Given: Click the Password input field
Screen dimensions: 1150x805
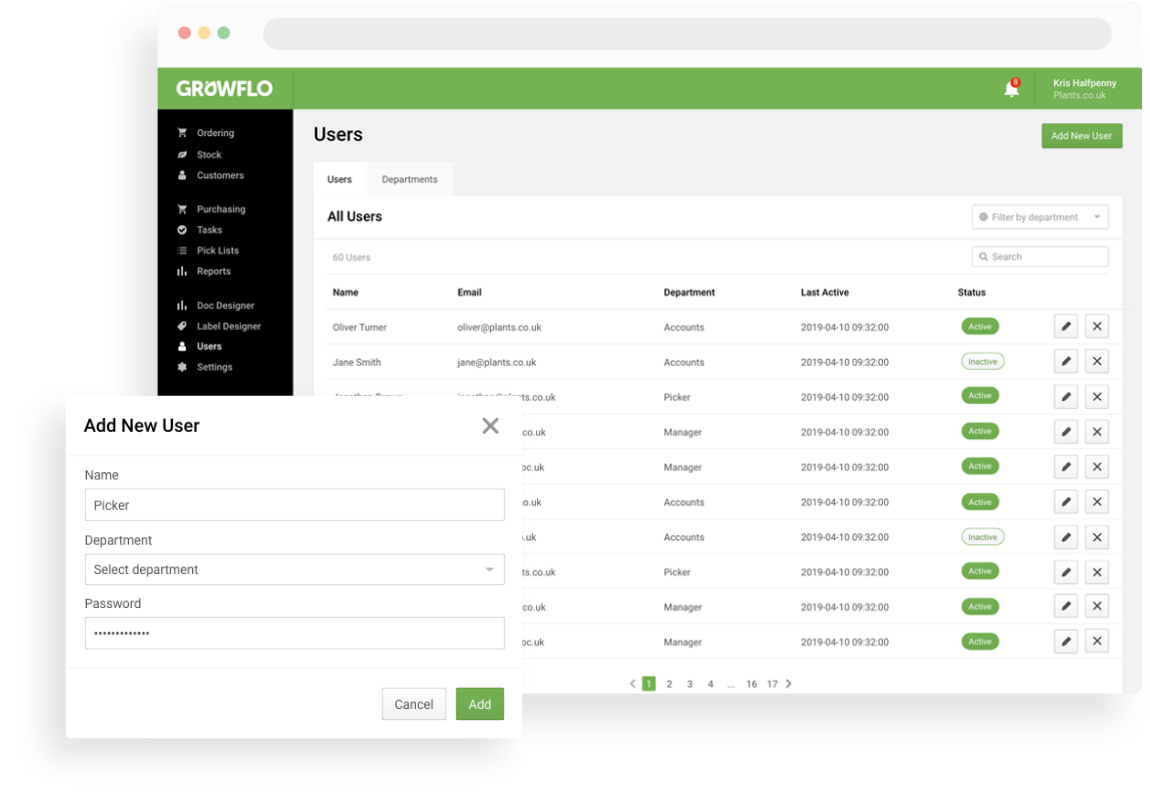Looking at the screenshot, I should [x=294, y=633].
